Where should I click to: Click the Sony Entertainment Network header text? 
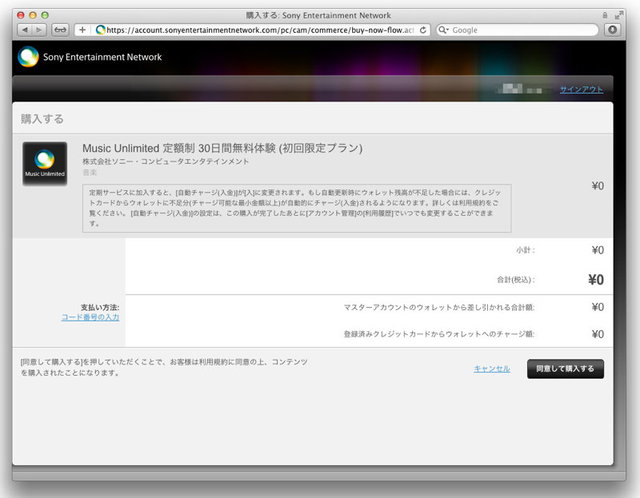(102, 57)
